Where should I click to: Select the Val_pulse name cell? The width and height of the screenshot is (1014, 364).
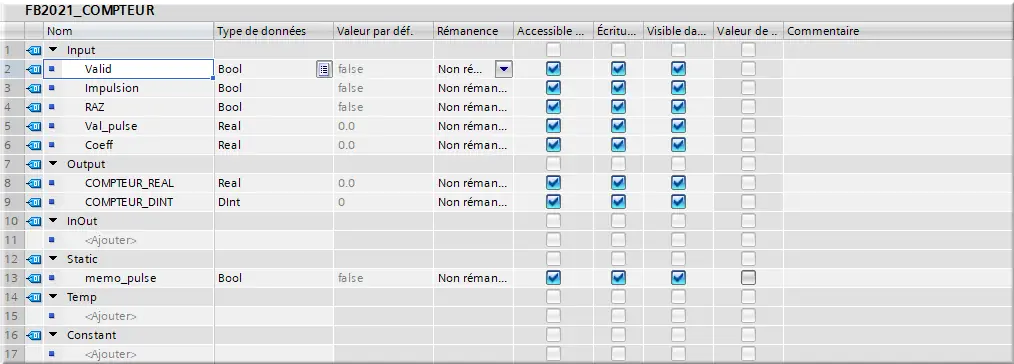pyautogui.click(x=129, y=126)
